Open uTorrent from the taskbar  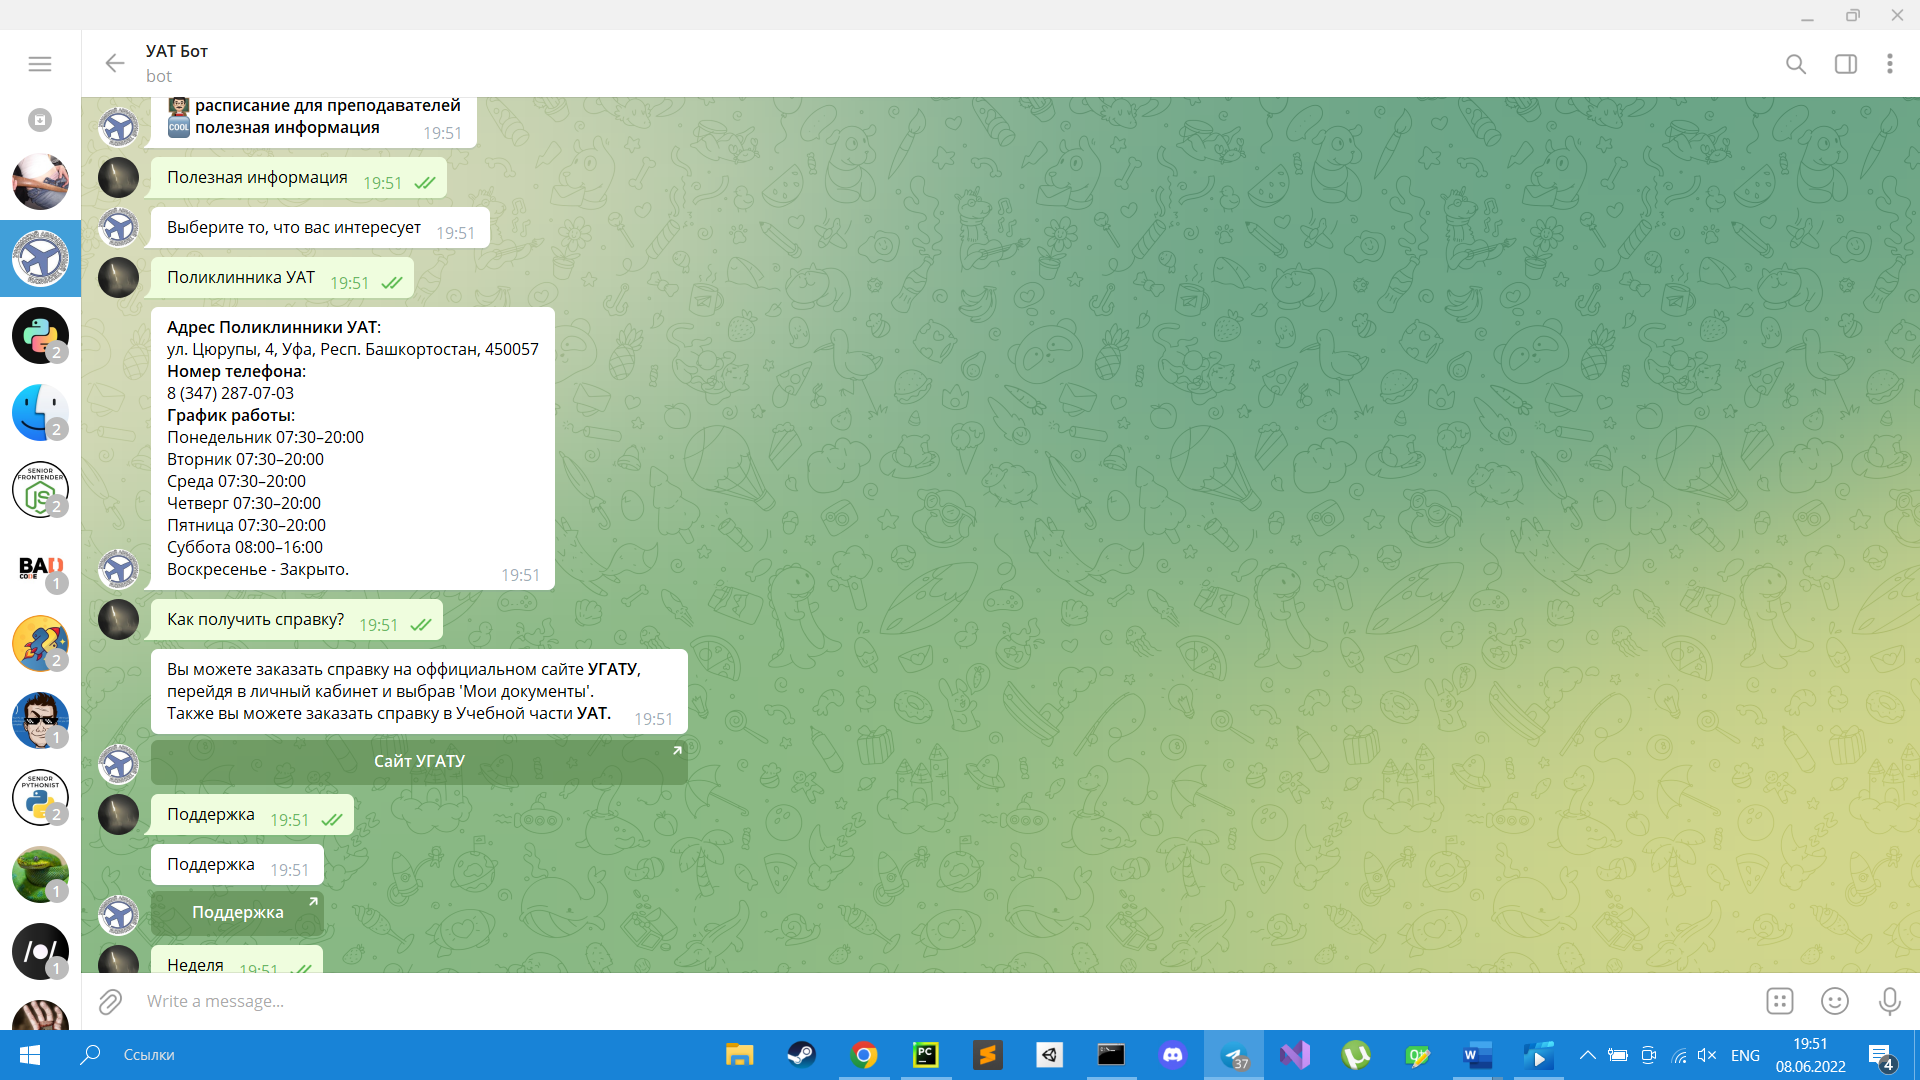coord(1357,1055)
